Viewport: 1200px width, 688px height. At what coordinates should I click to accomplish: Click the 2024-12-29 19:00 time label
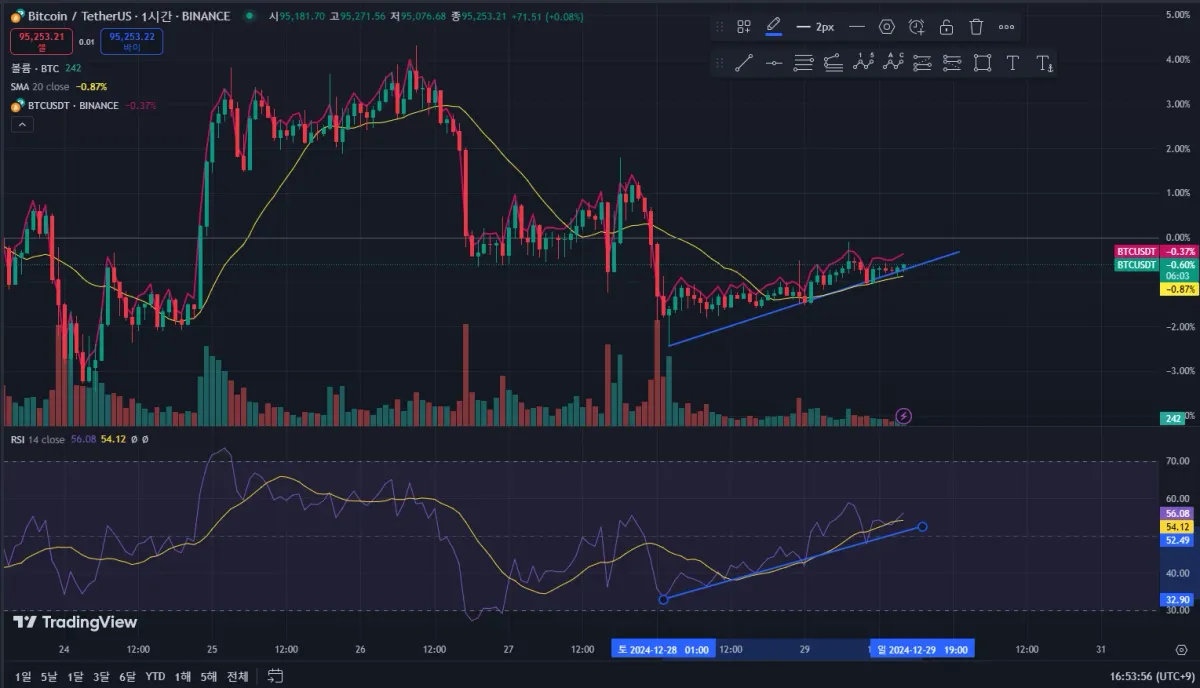tap(922, 649)
